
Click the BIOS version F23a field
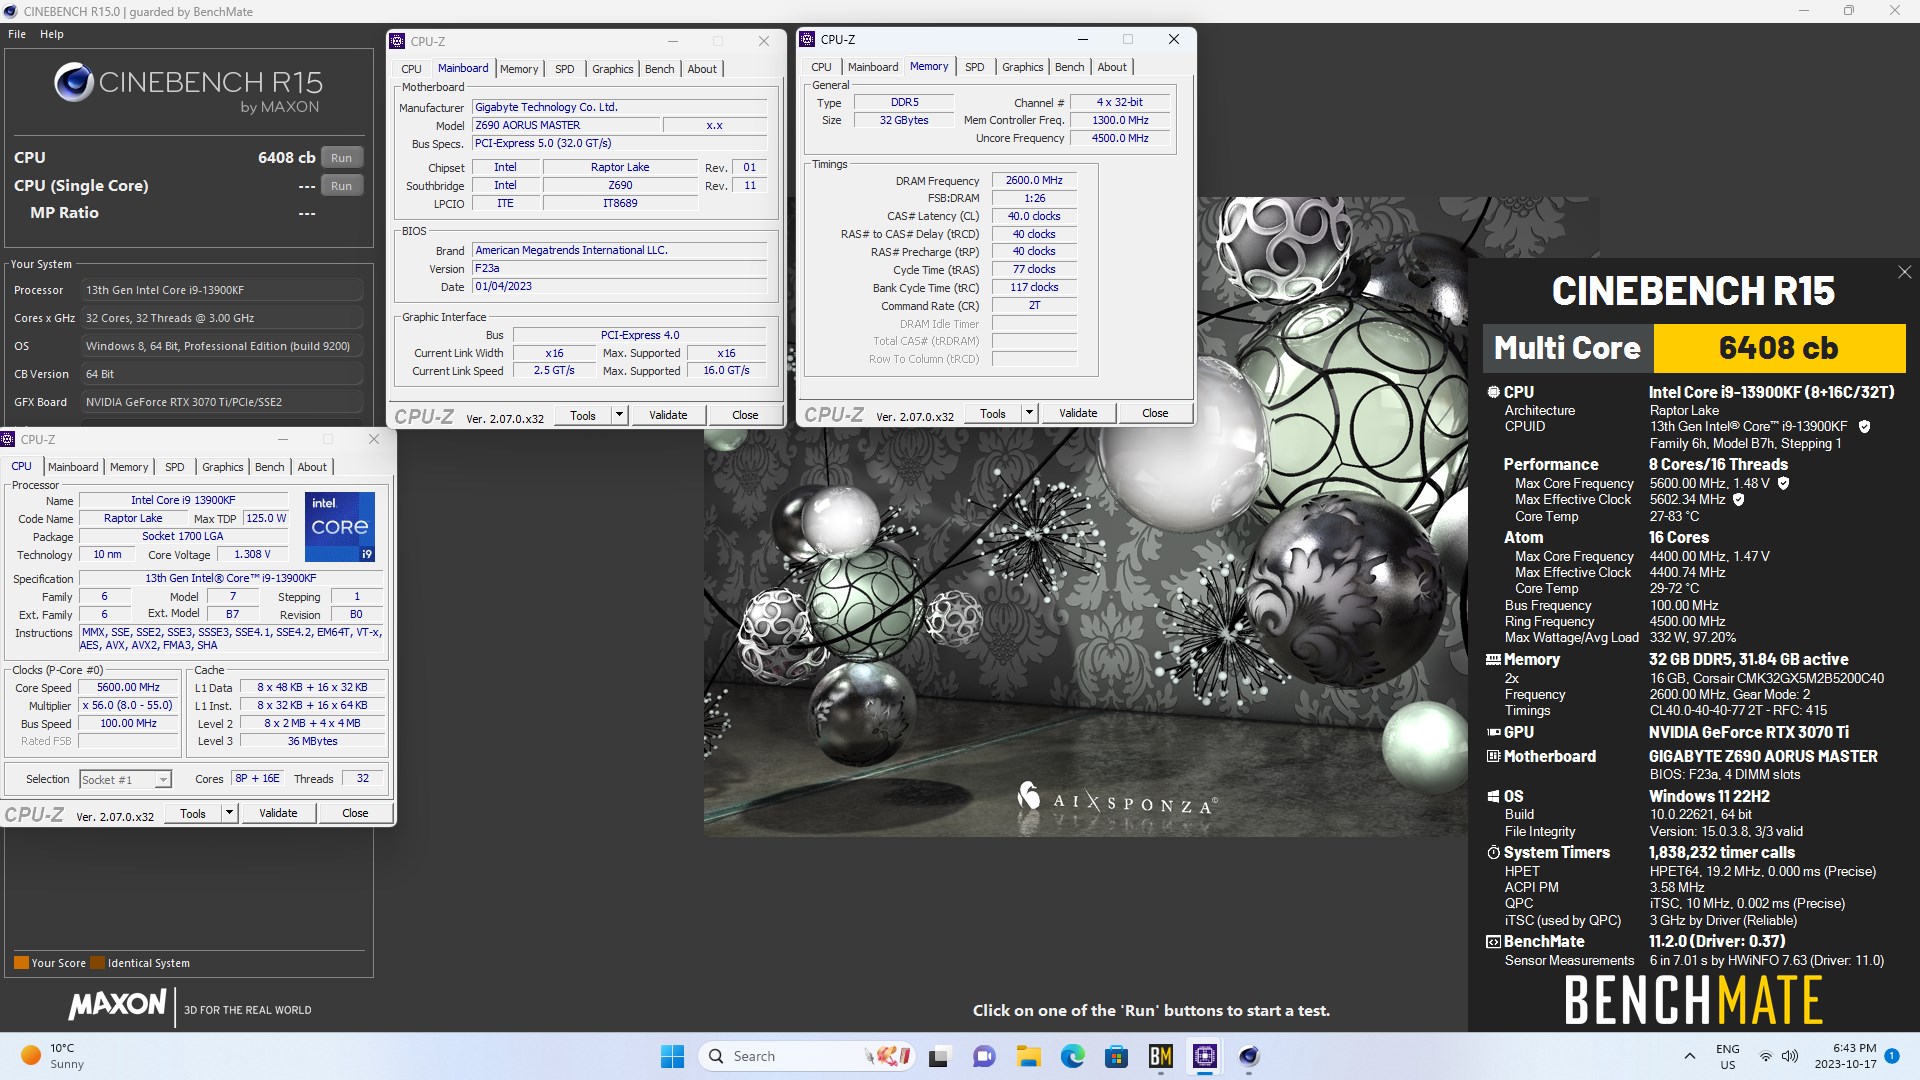point(619,268)
